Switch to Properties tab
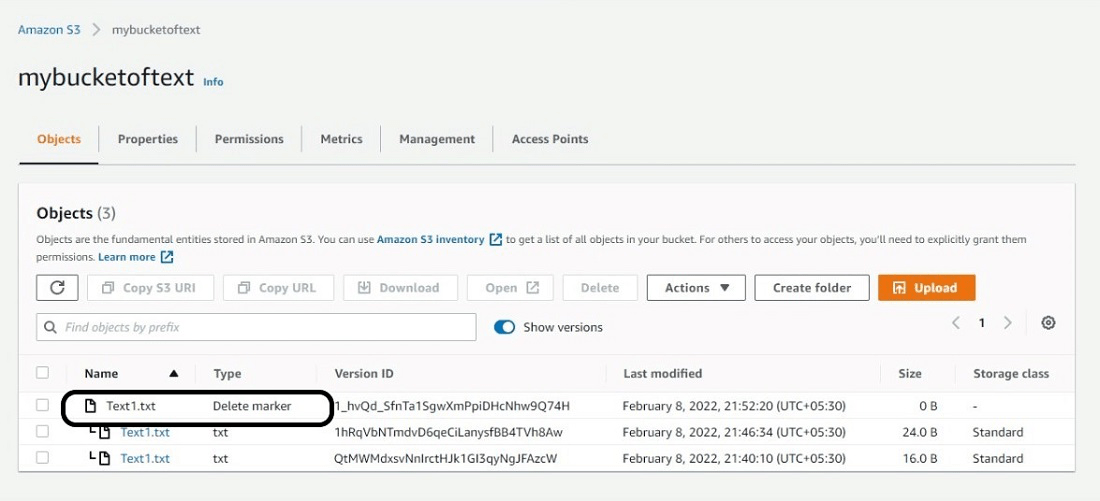The height and width of the screenshot is (501, 1100). pyautogui.click(x=148, y=139)
